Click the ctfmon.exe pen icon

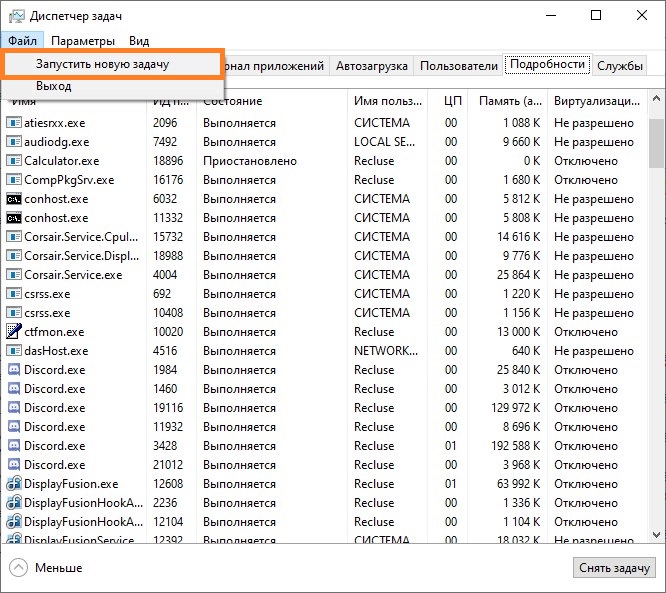[14, 331]
